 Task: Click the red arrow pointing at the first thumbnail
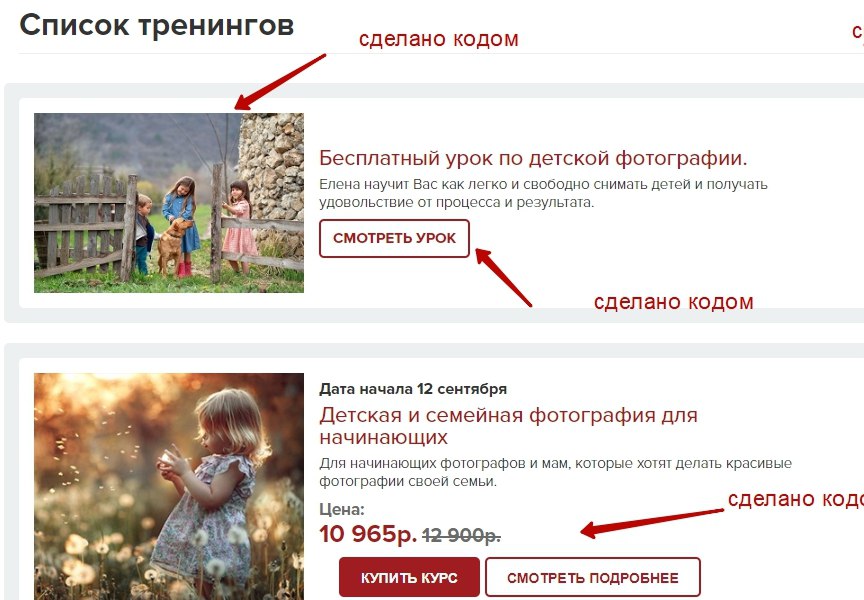point(280,82)
